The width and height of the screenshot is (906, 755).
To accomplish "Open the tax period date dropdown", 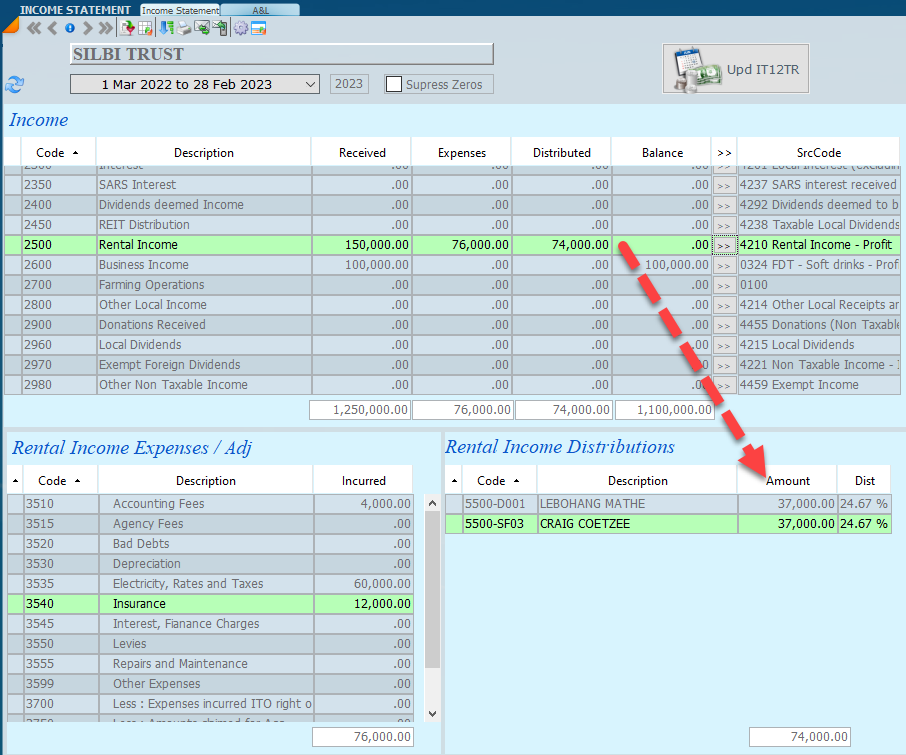I will (310, 85).
